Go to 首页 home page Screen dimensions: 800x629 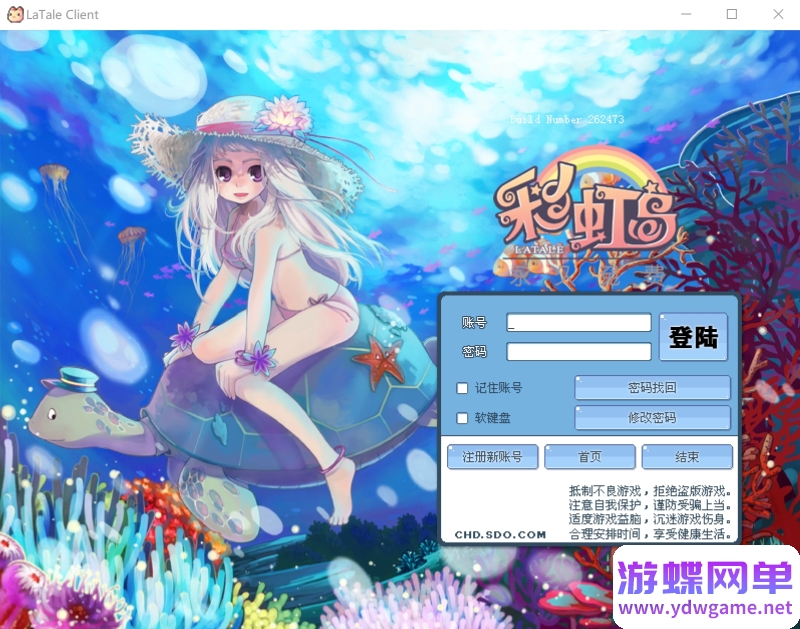(x=590, y=457)
